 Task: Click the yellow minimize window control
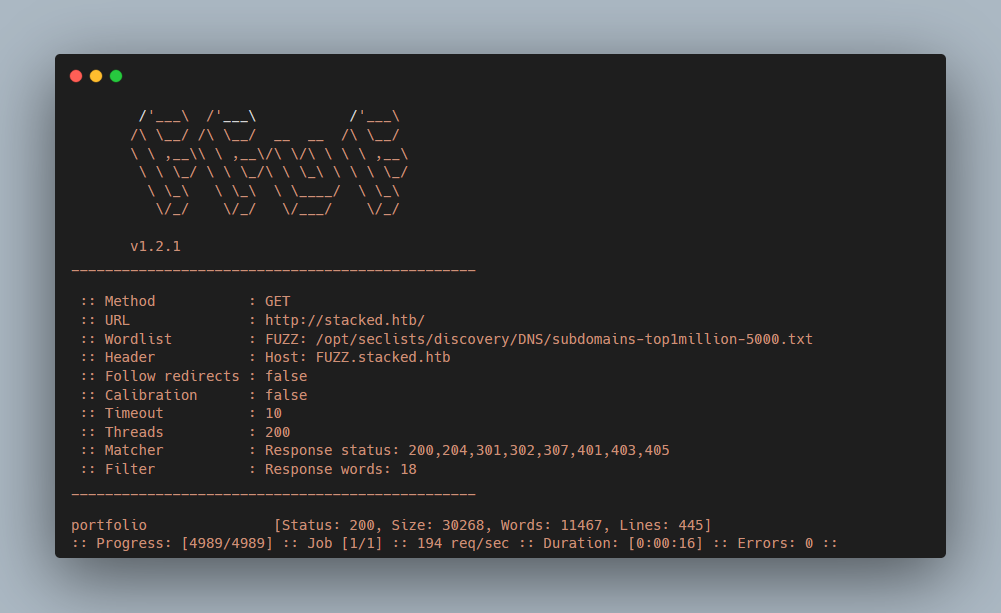[x=95, y=75]
